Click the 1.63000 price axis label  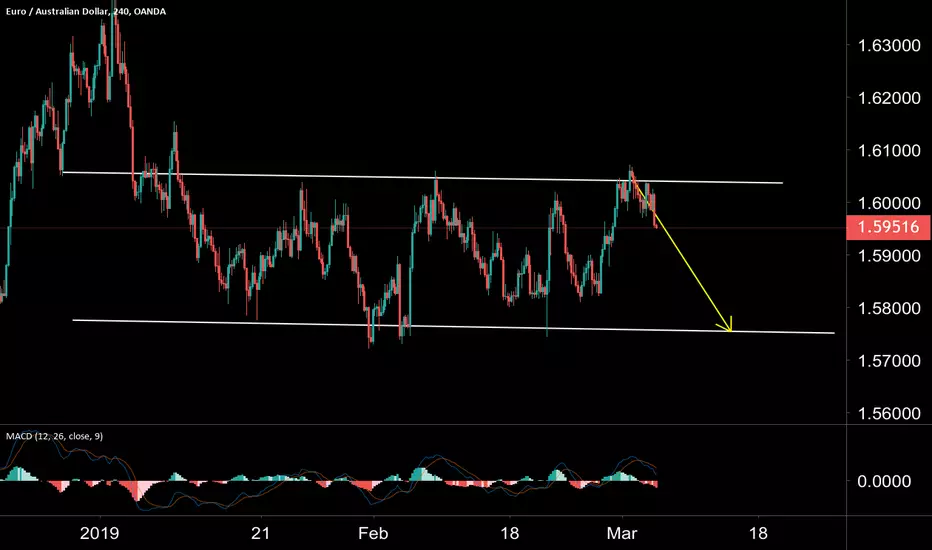tap(889, 46)
